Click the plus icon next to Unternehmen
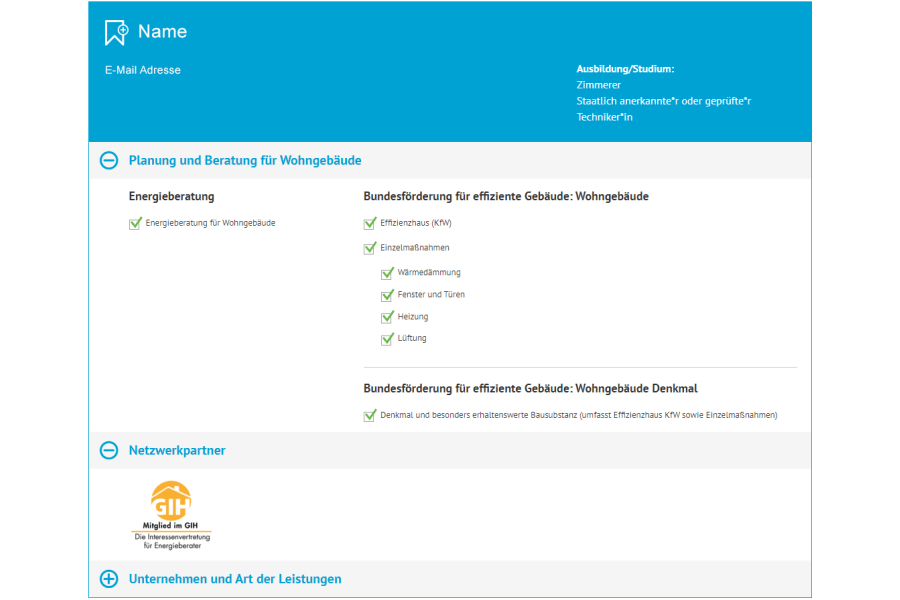Viewport: 900px width, 600px height. coord(109,579)
